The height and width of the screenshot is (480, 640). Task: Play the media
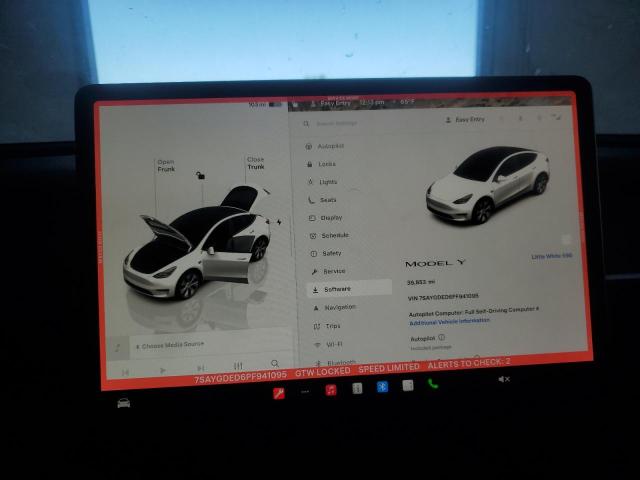(163, 371)
